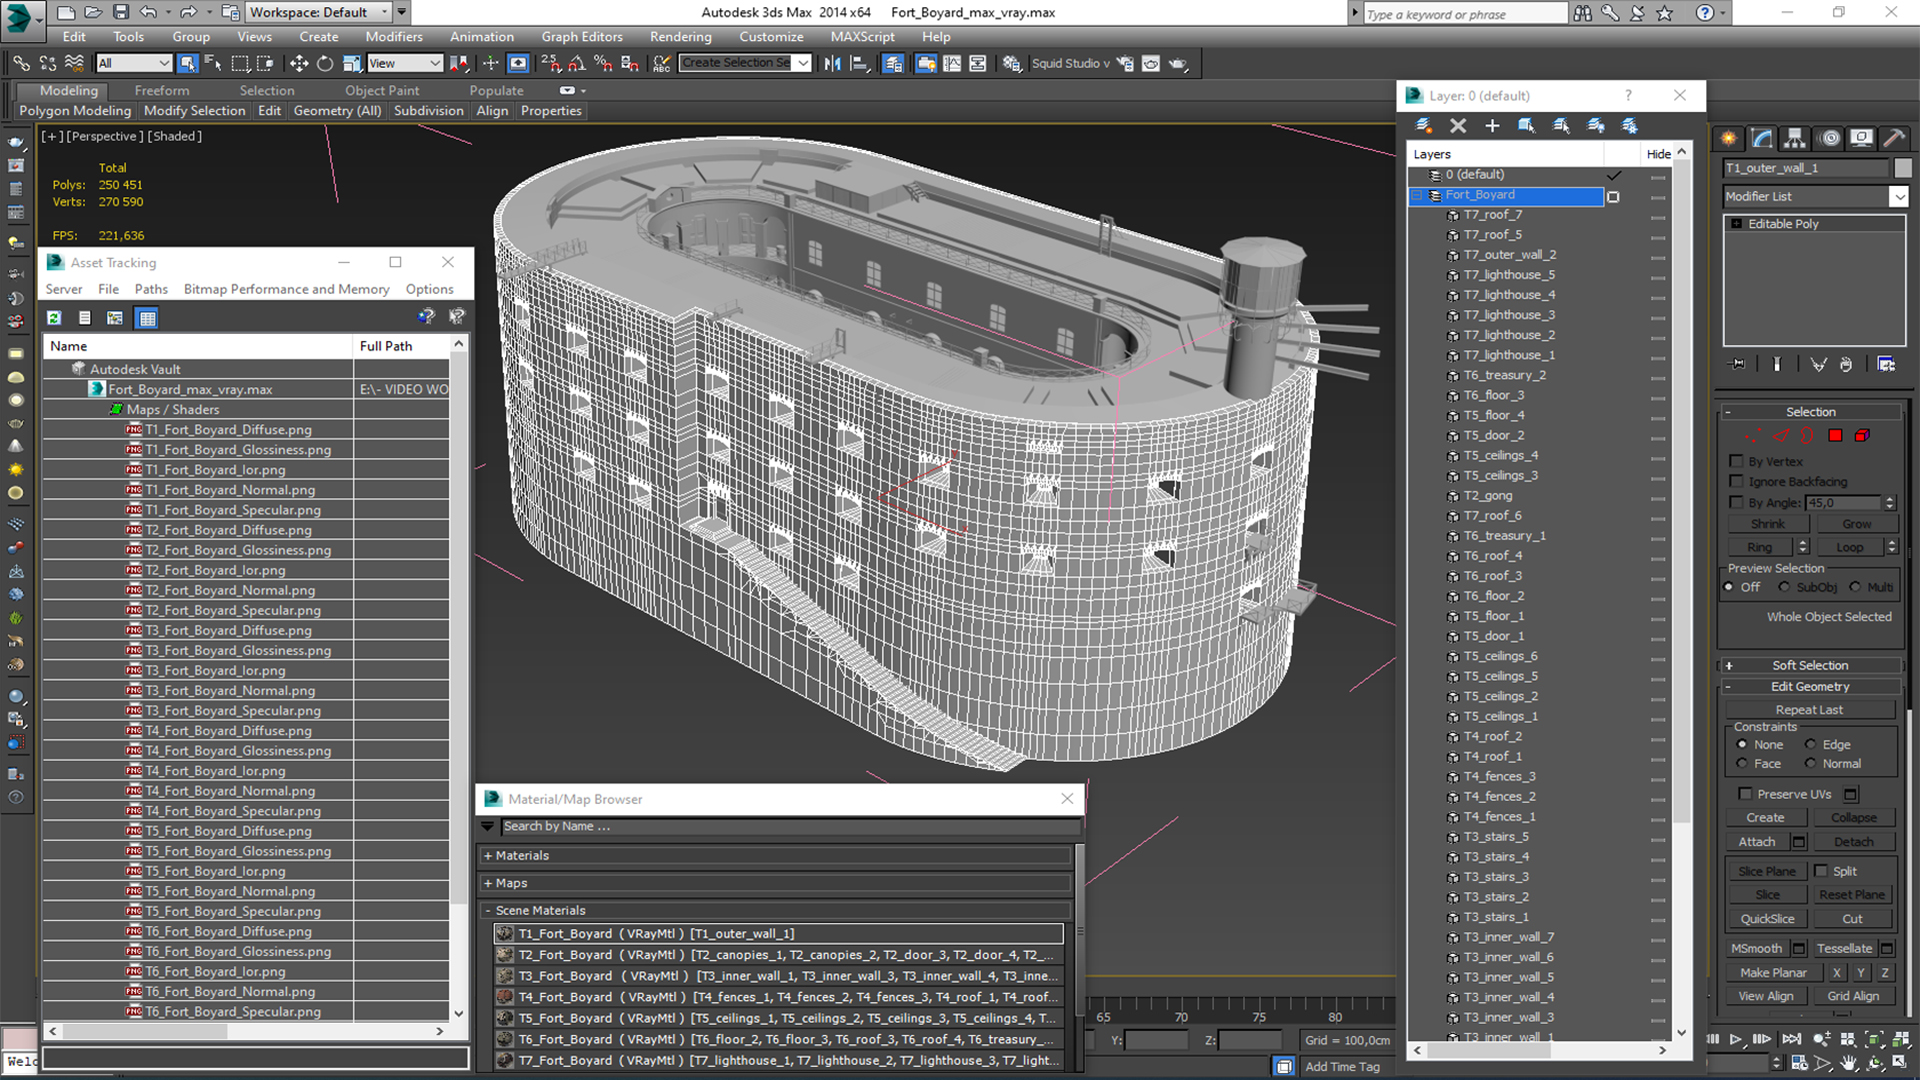
Task: Open reference coordinate View dropdown
Action: click(x=434, y=63)
